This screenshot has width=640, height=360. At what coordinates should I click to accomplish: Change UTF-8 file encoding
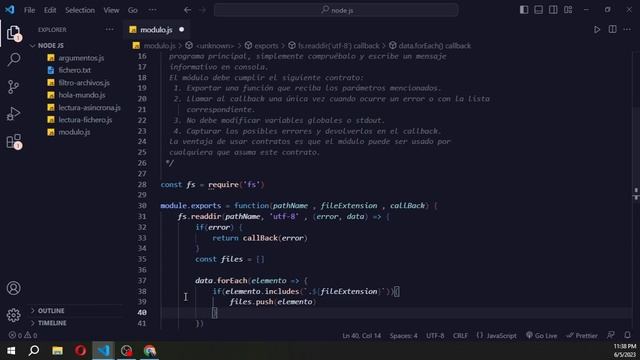coord(435,336)
